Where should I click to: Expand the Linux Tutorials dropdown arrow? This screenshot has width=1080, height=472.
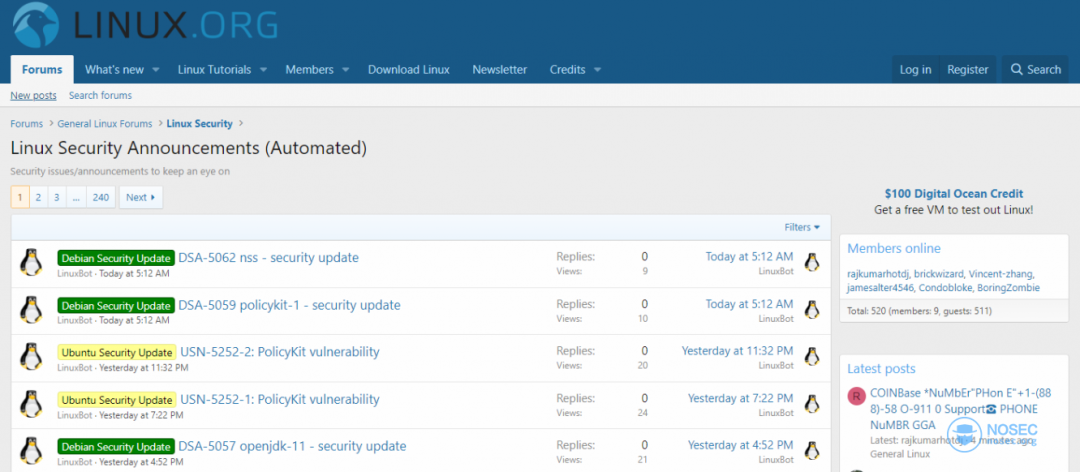click(263, 70)
